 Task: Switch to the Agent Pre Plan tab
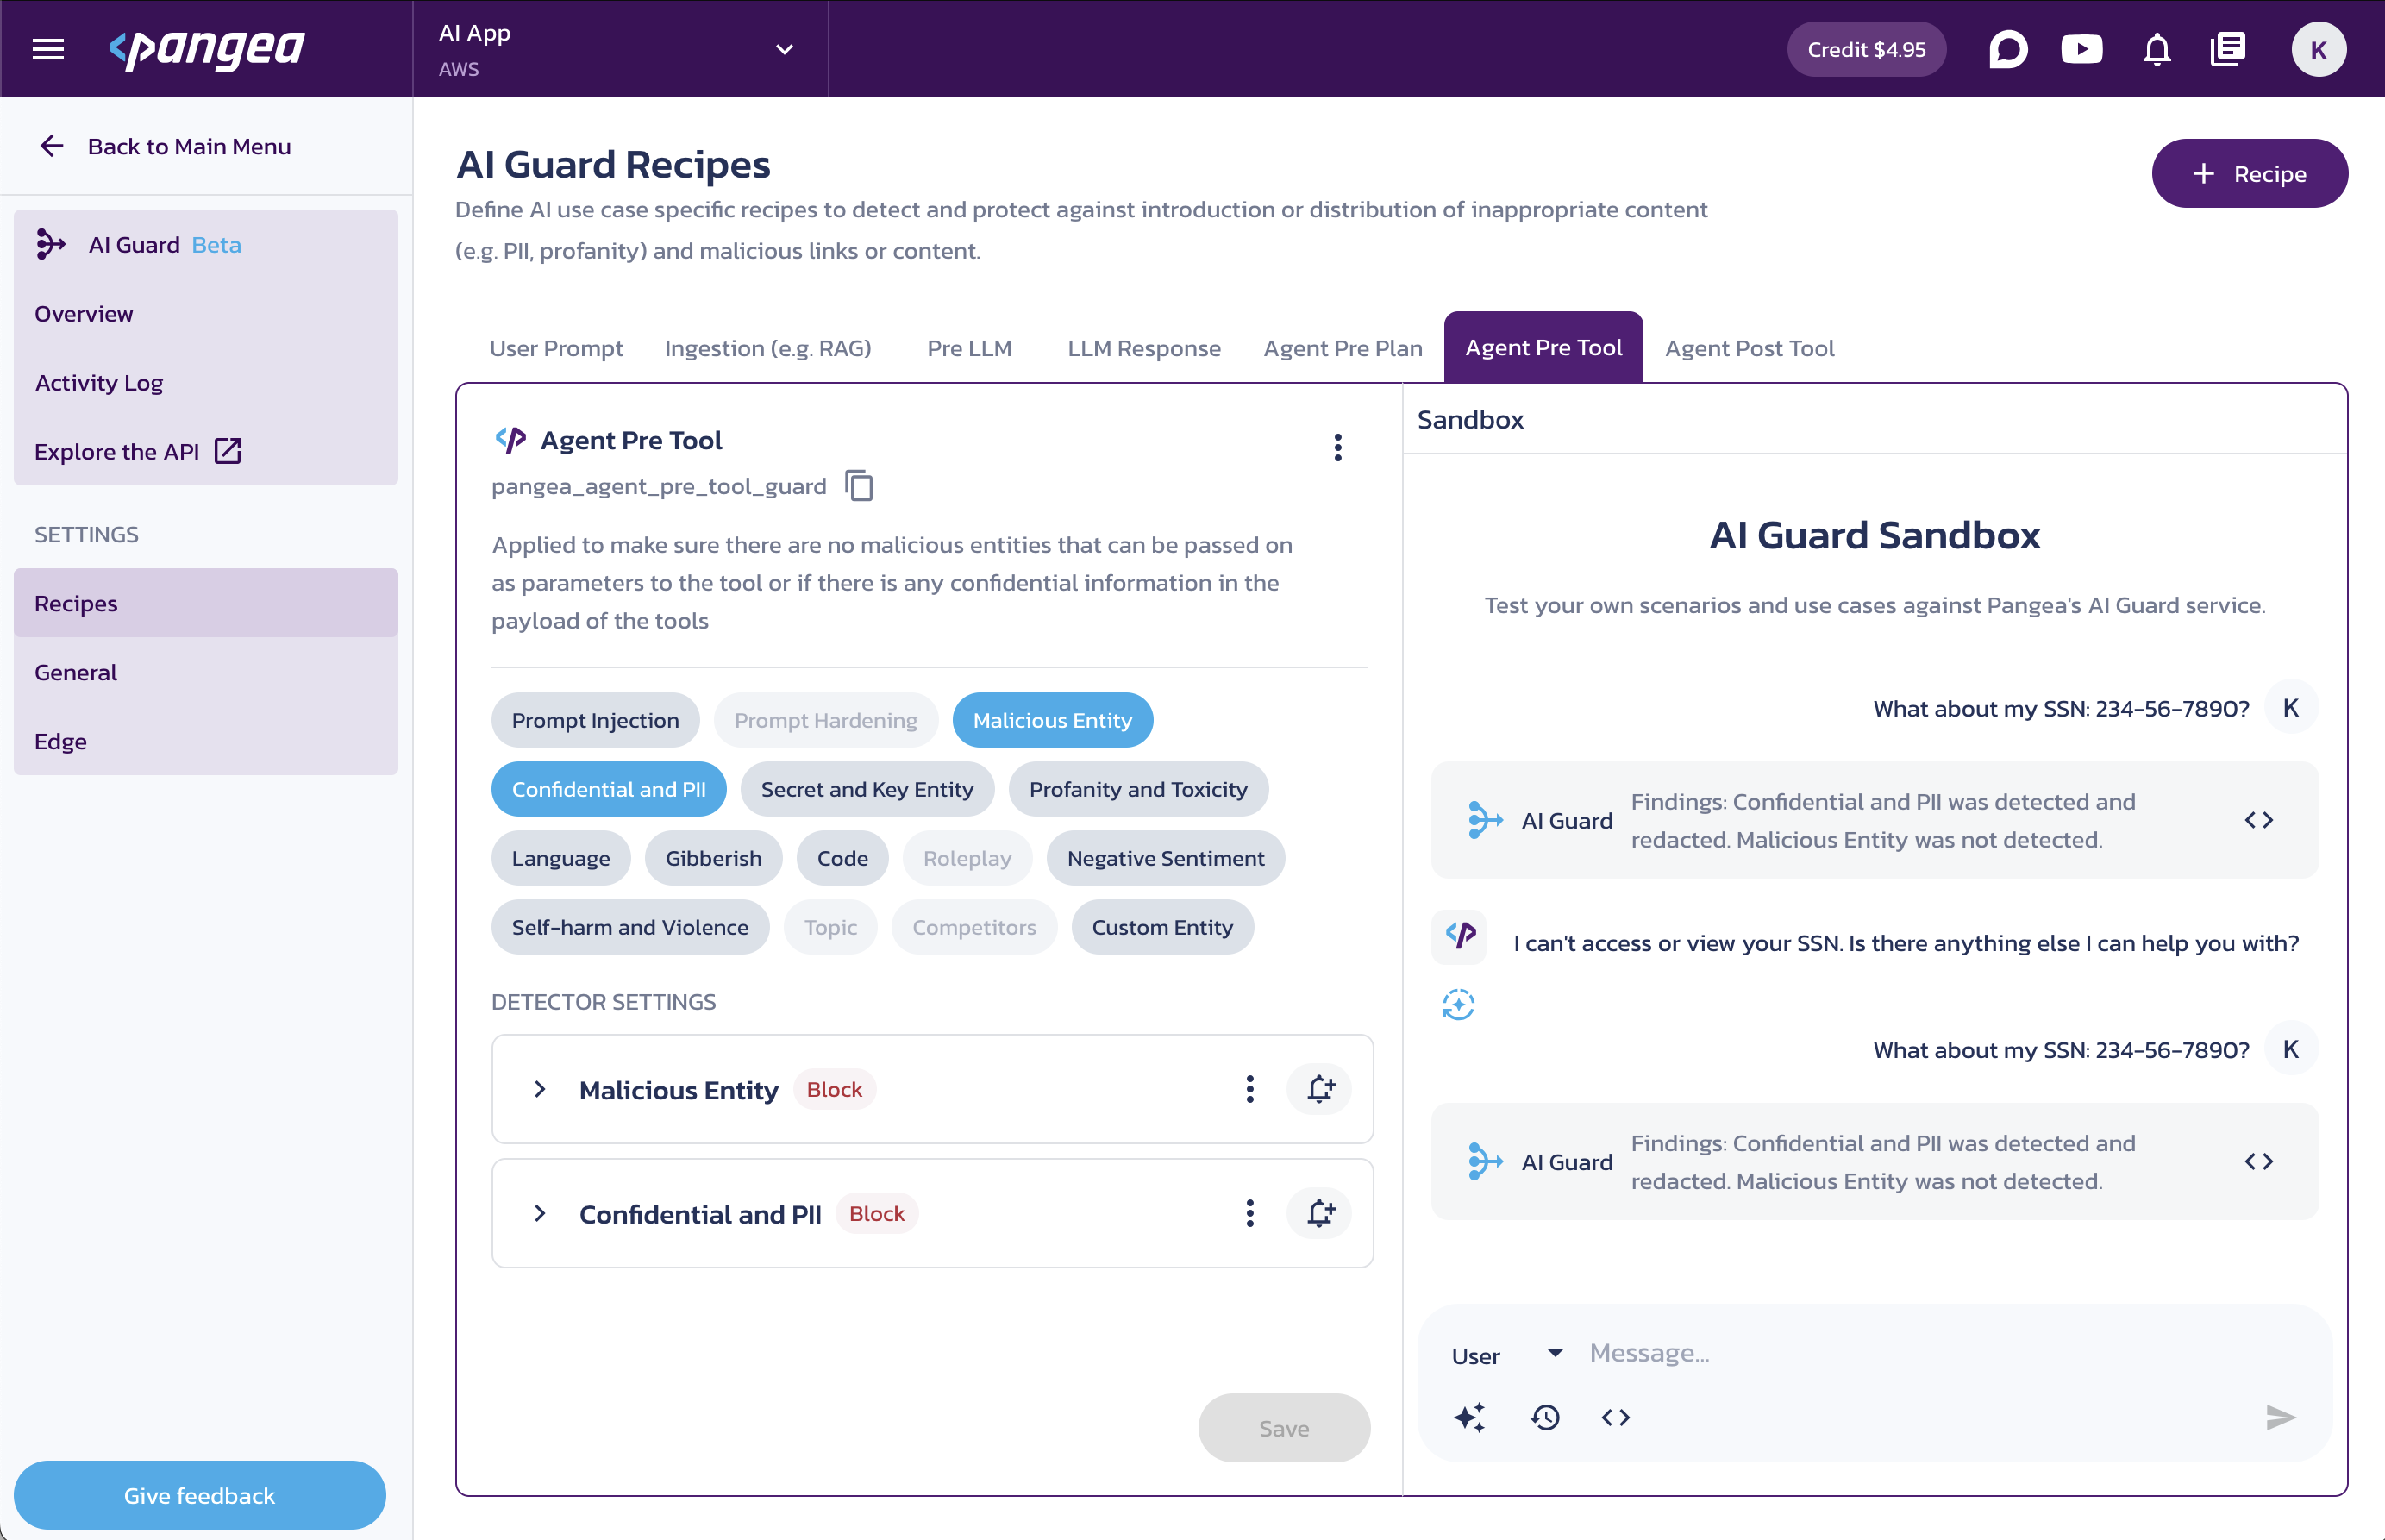point(1343,348)
